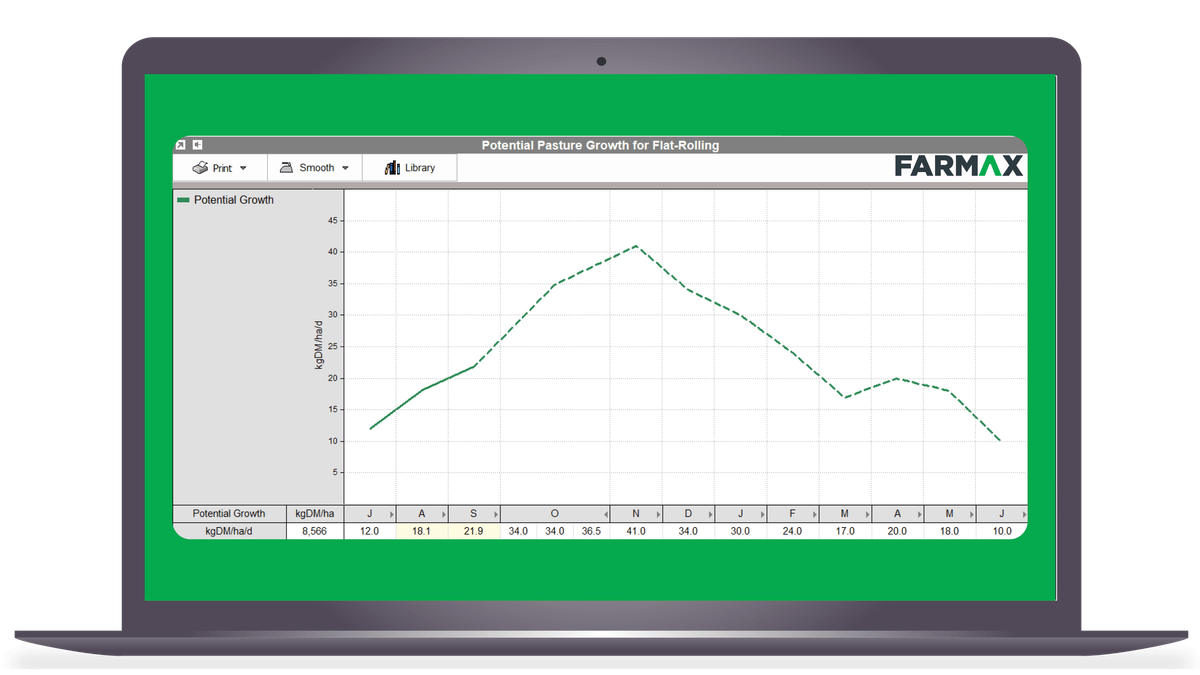Open the Library books icon

point(393,167)
